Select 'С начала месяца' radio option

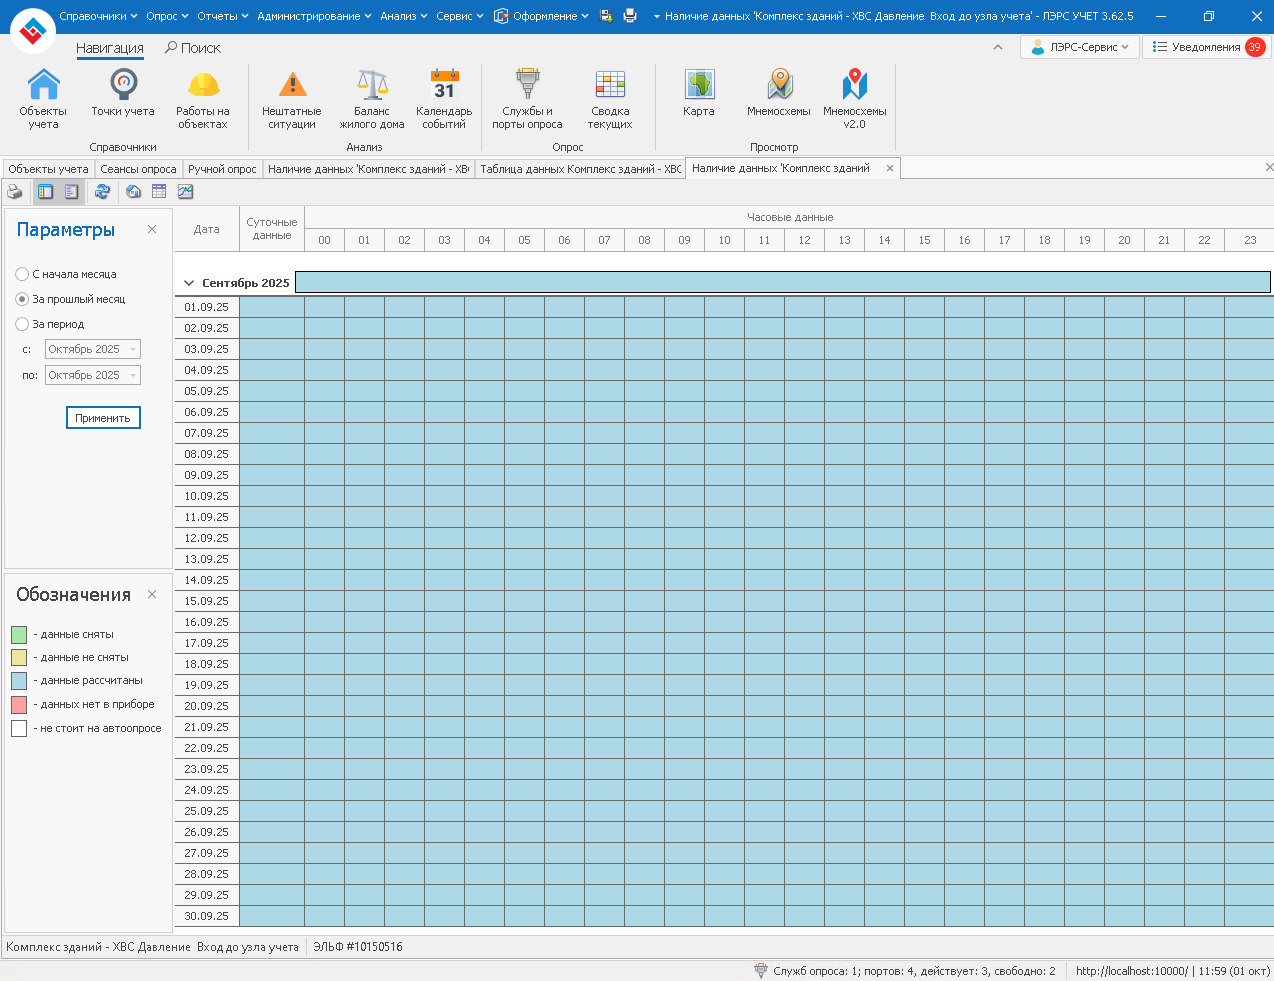(22, 274)
